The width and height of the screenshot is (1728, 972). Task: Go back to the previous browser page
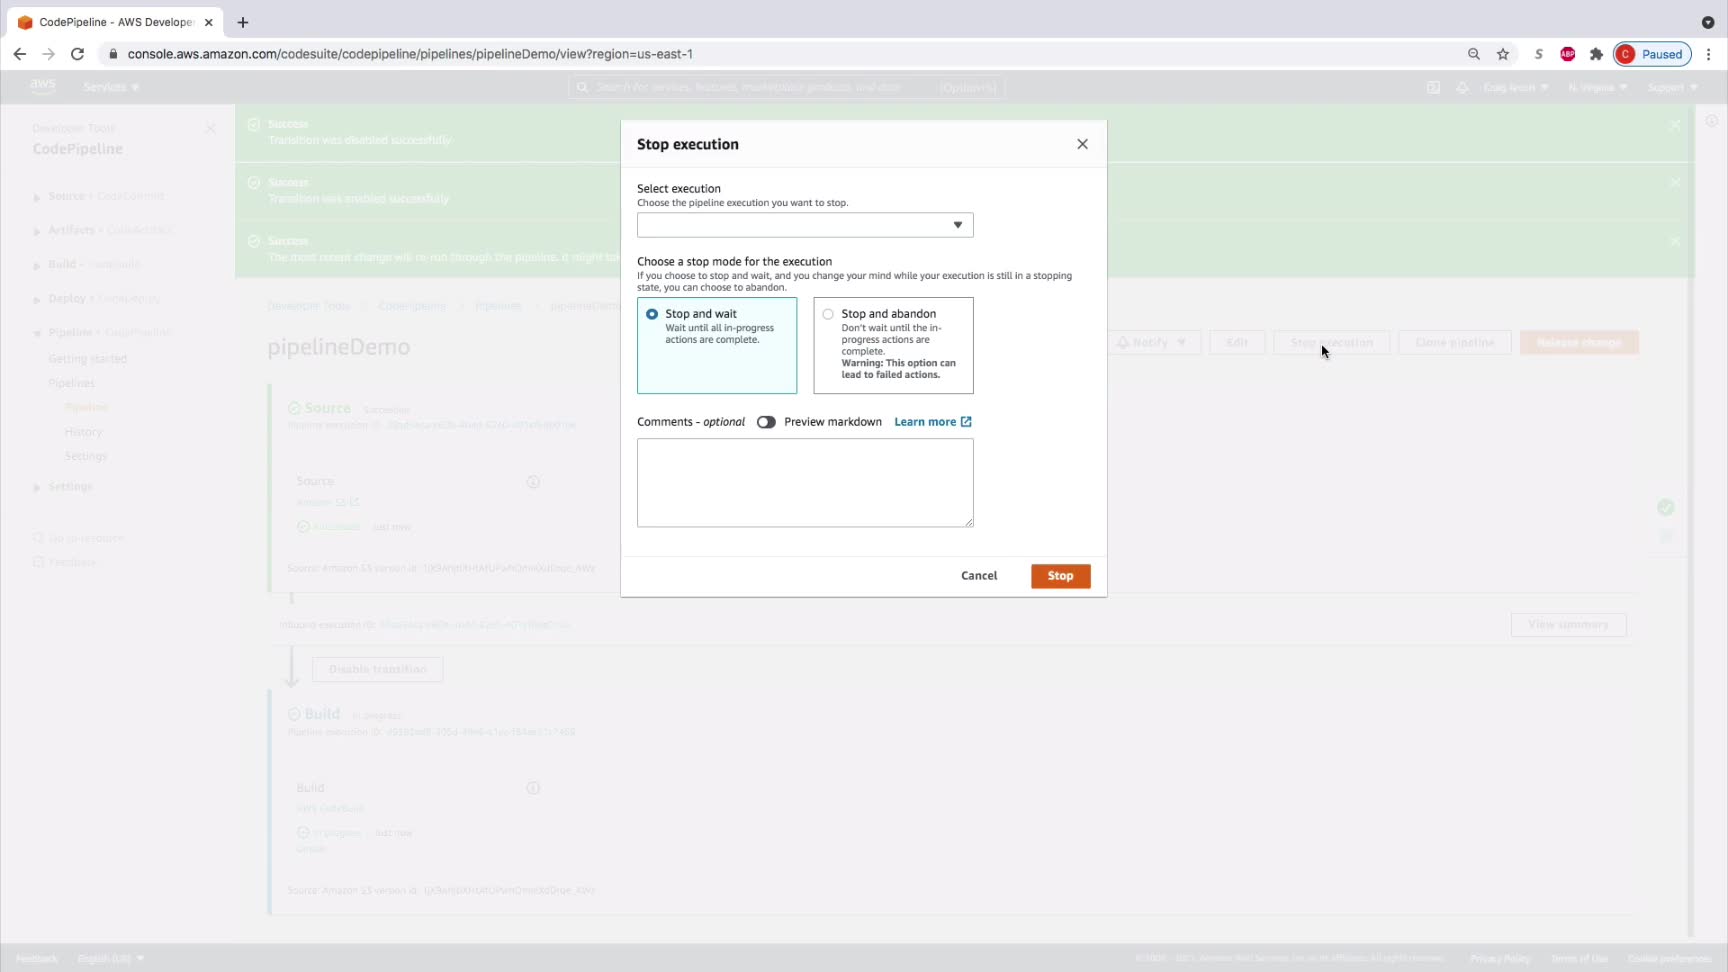20,54
